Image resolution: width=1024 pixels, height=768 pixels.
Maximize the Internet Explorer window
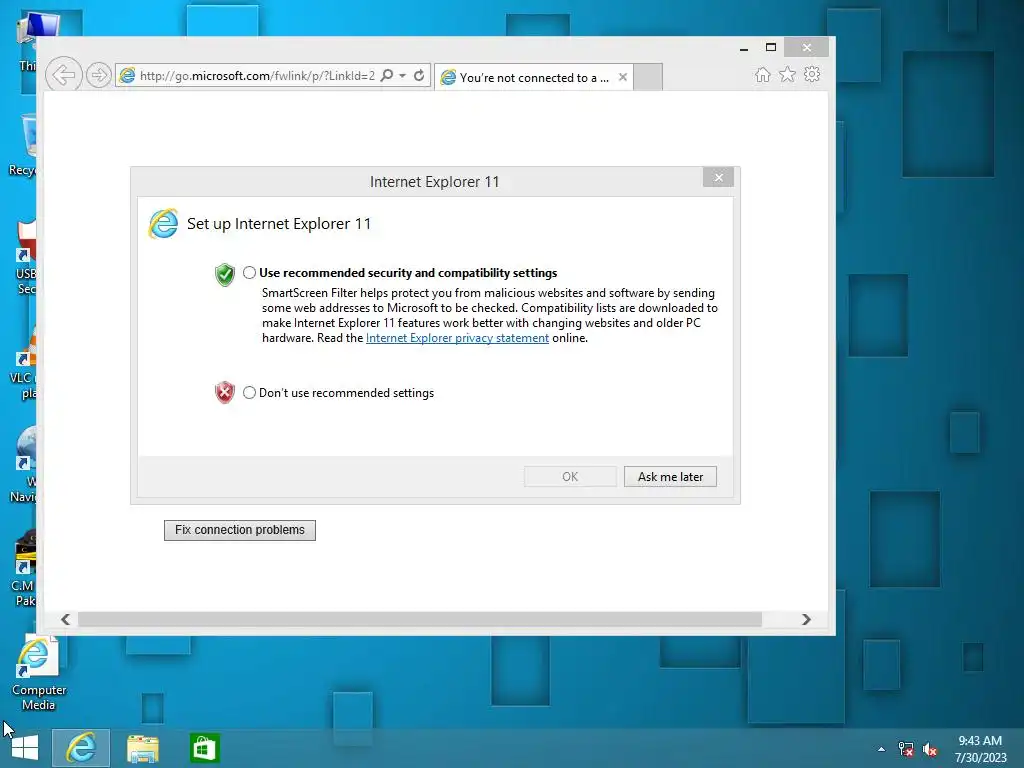point(771,48)
